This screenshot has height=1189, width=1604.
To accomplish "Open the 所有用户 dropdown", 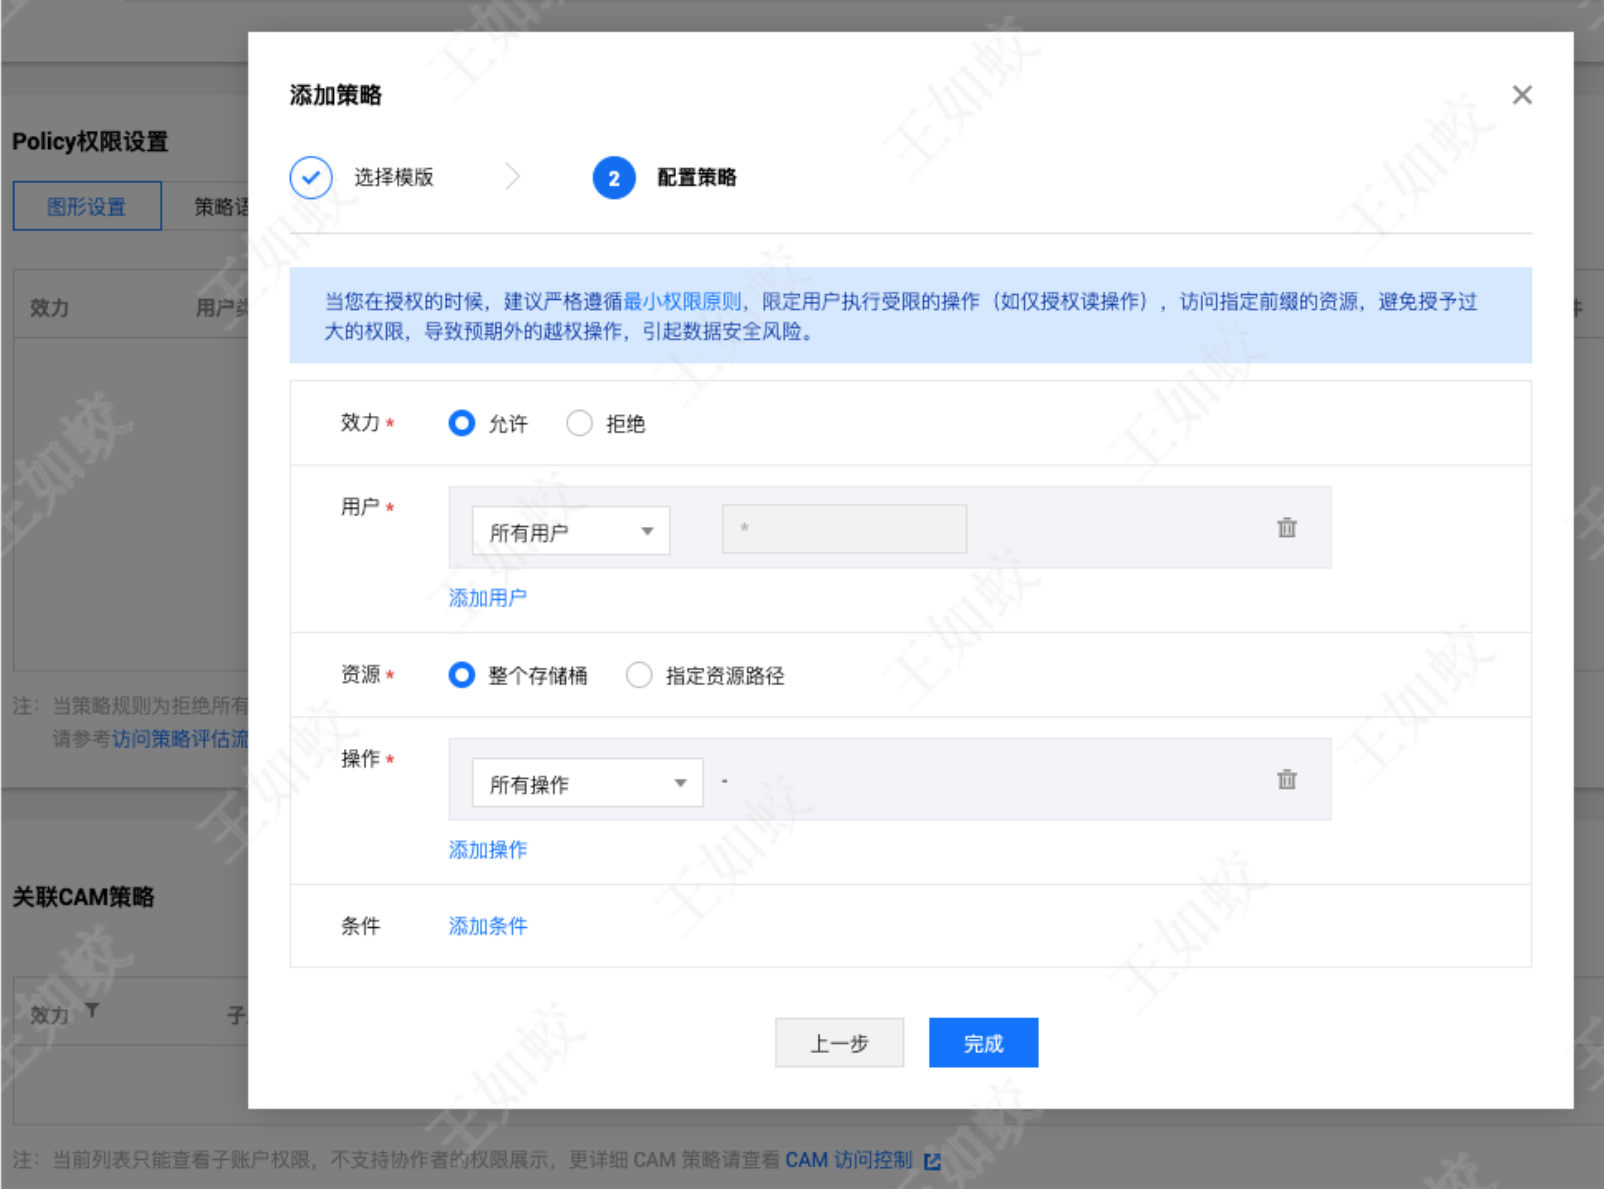I will [570, 532].
